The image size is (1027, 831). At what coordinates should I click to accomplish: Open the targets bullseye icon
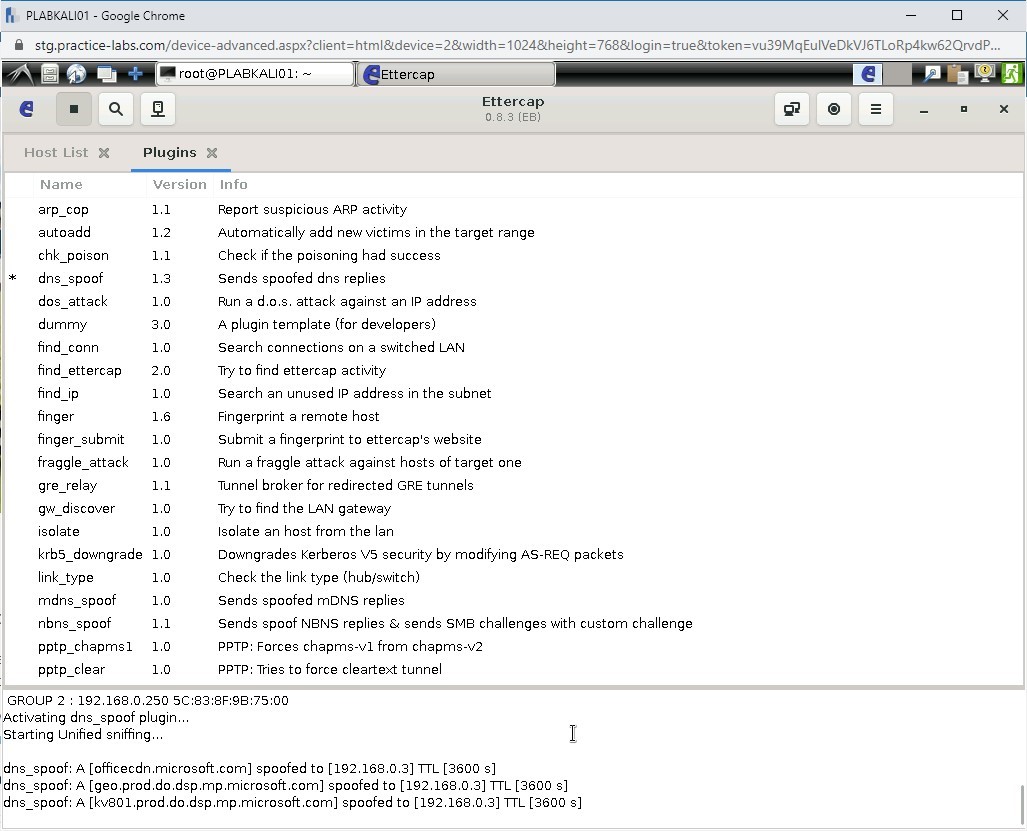tap(834, 109)
